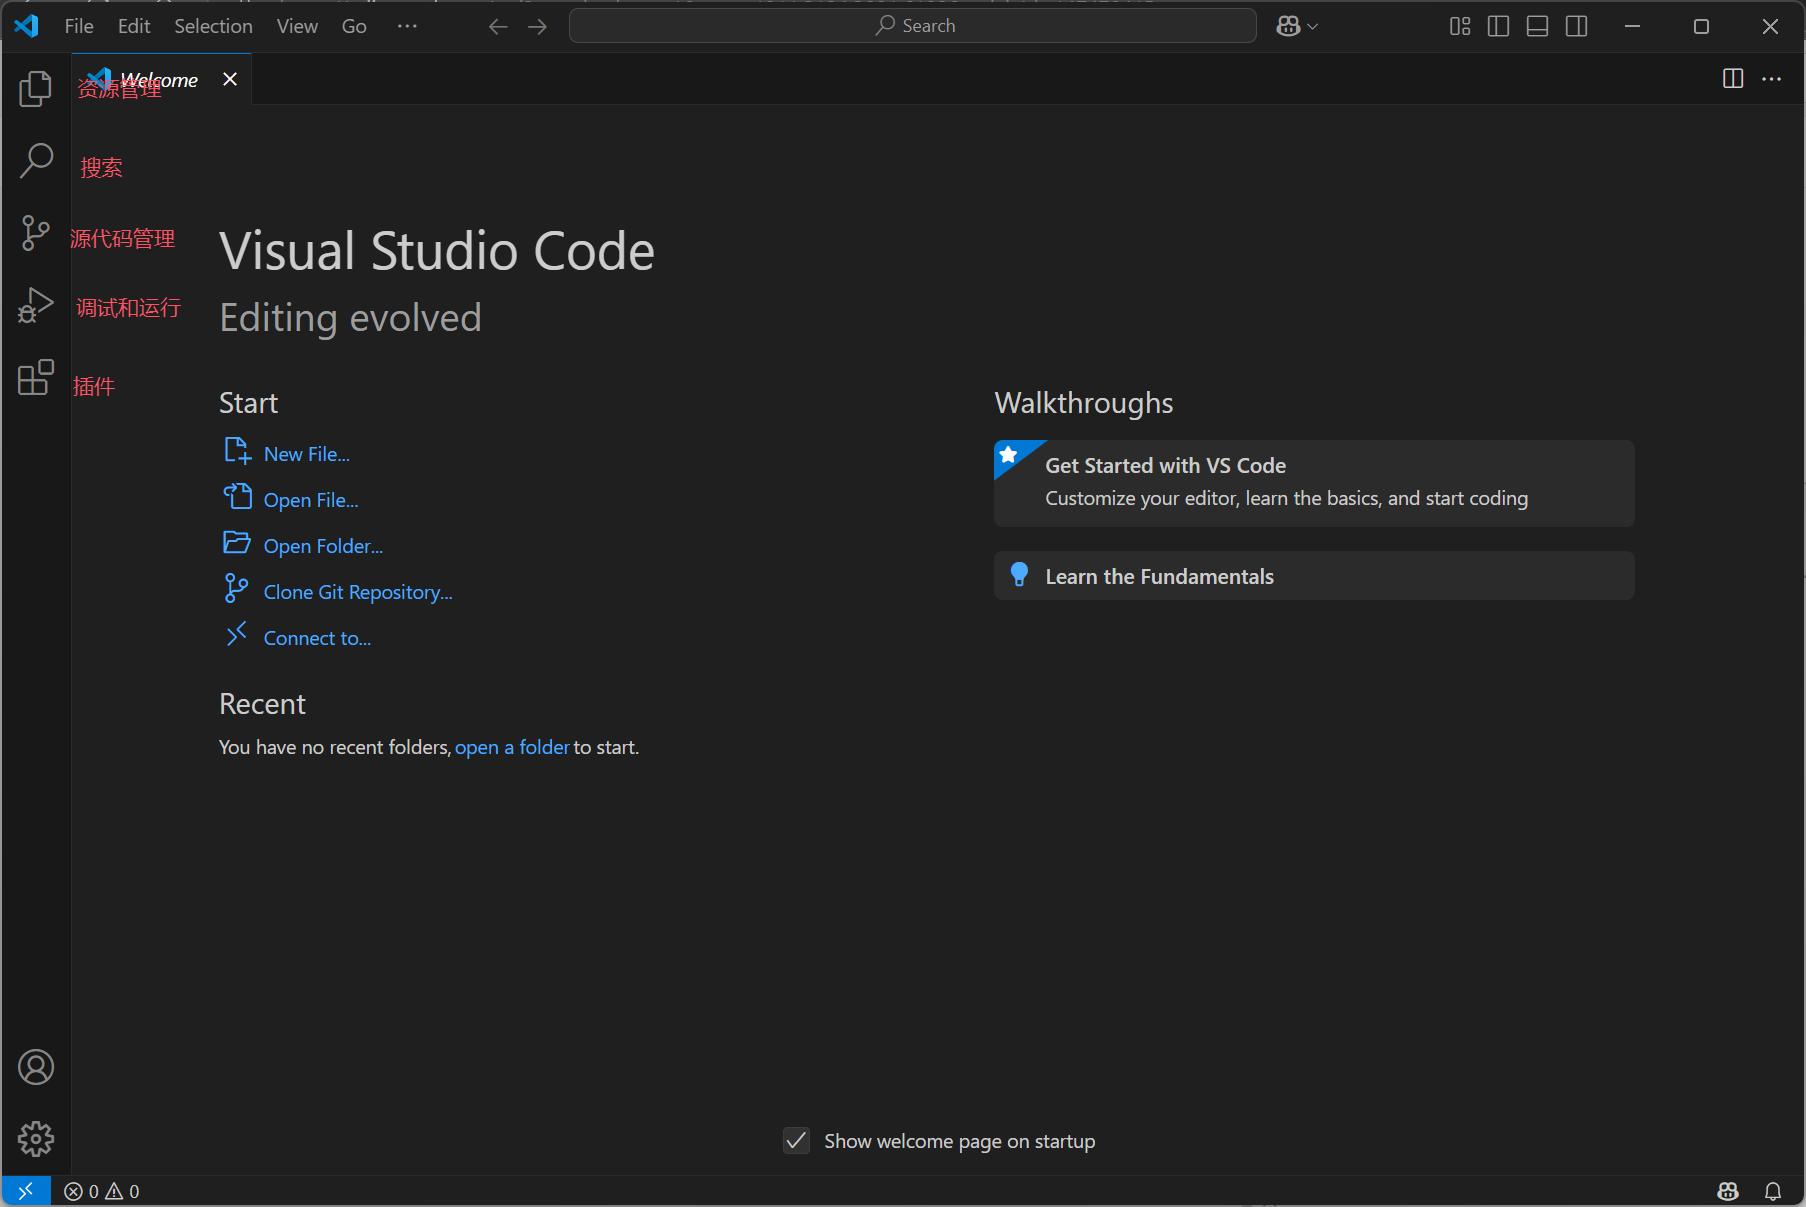Uncheck Show welcome page on startup

[x=797, y=1141]
